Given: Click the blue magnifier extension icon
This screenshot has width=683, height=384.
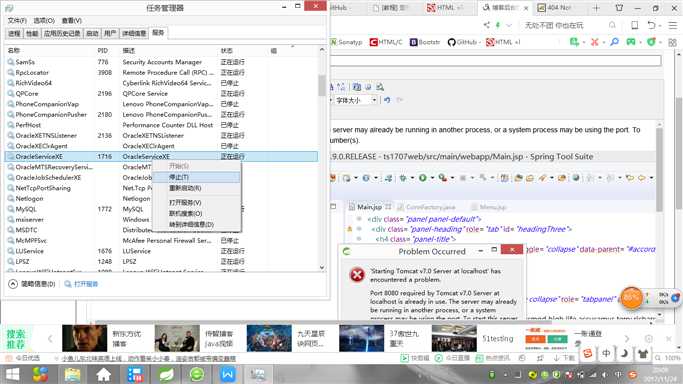Looking at the screenshot, I should coord(614,42).
